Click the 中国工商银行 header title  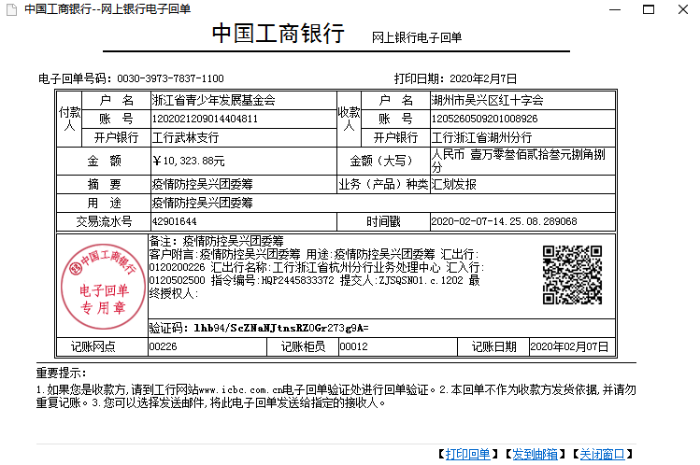coord(278,33)
